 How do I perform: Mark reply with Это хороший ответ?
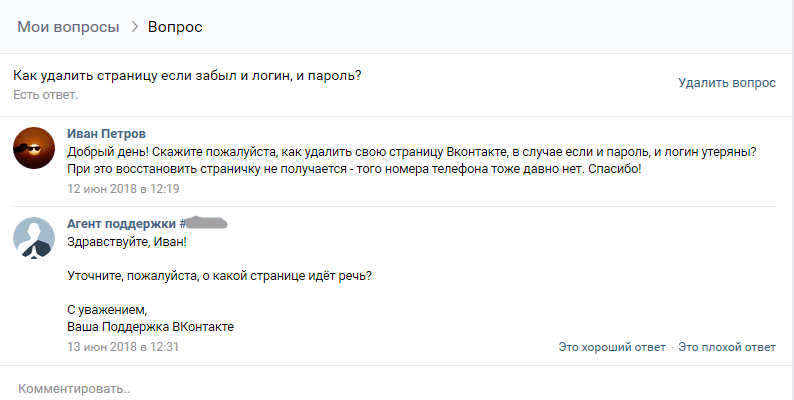[612, 347]
